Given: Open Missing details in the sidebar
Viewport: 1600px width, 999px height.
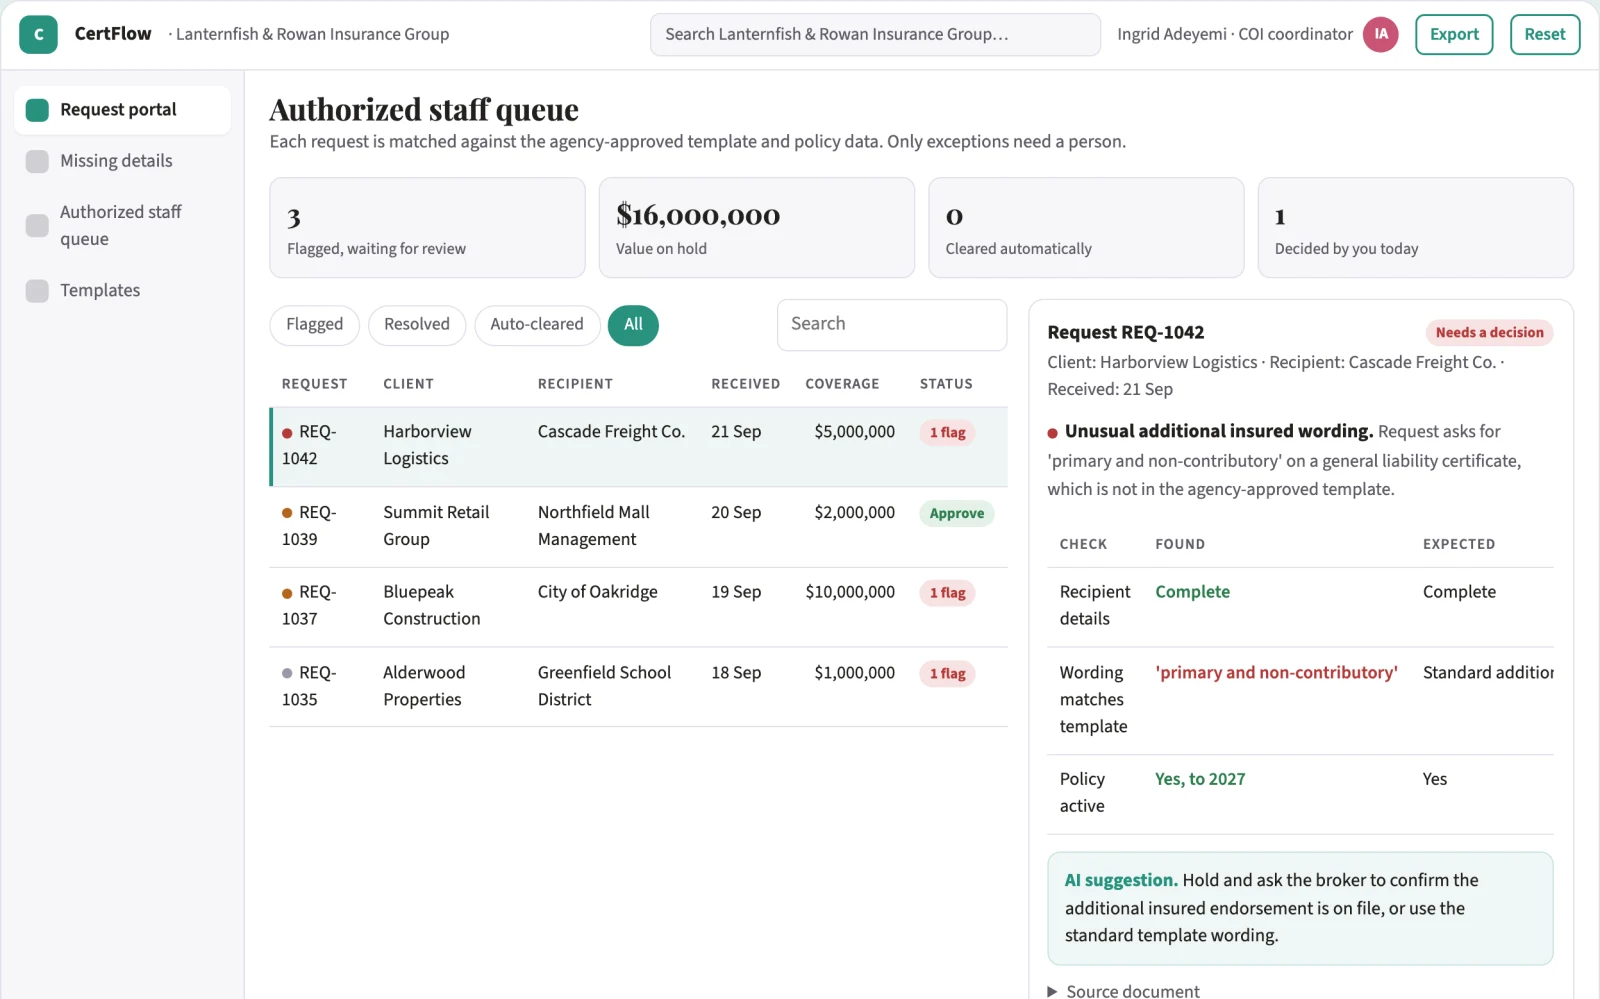Looking at the screenshot, I should click(122, 161).
